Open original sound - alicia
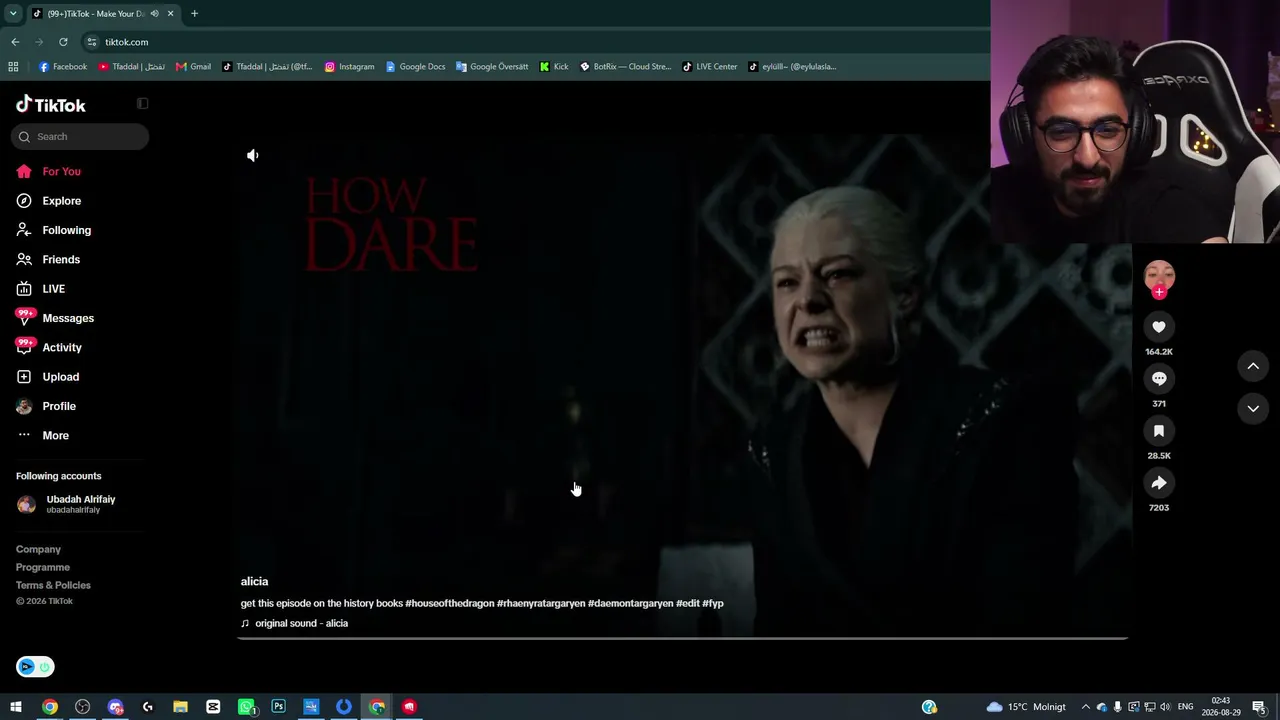 coord(301,623)
